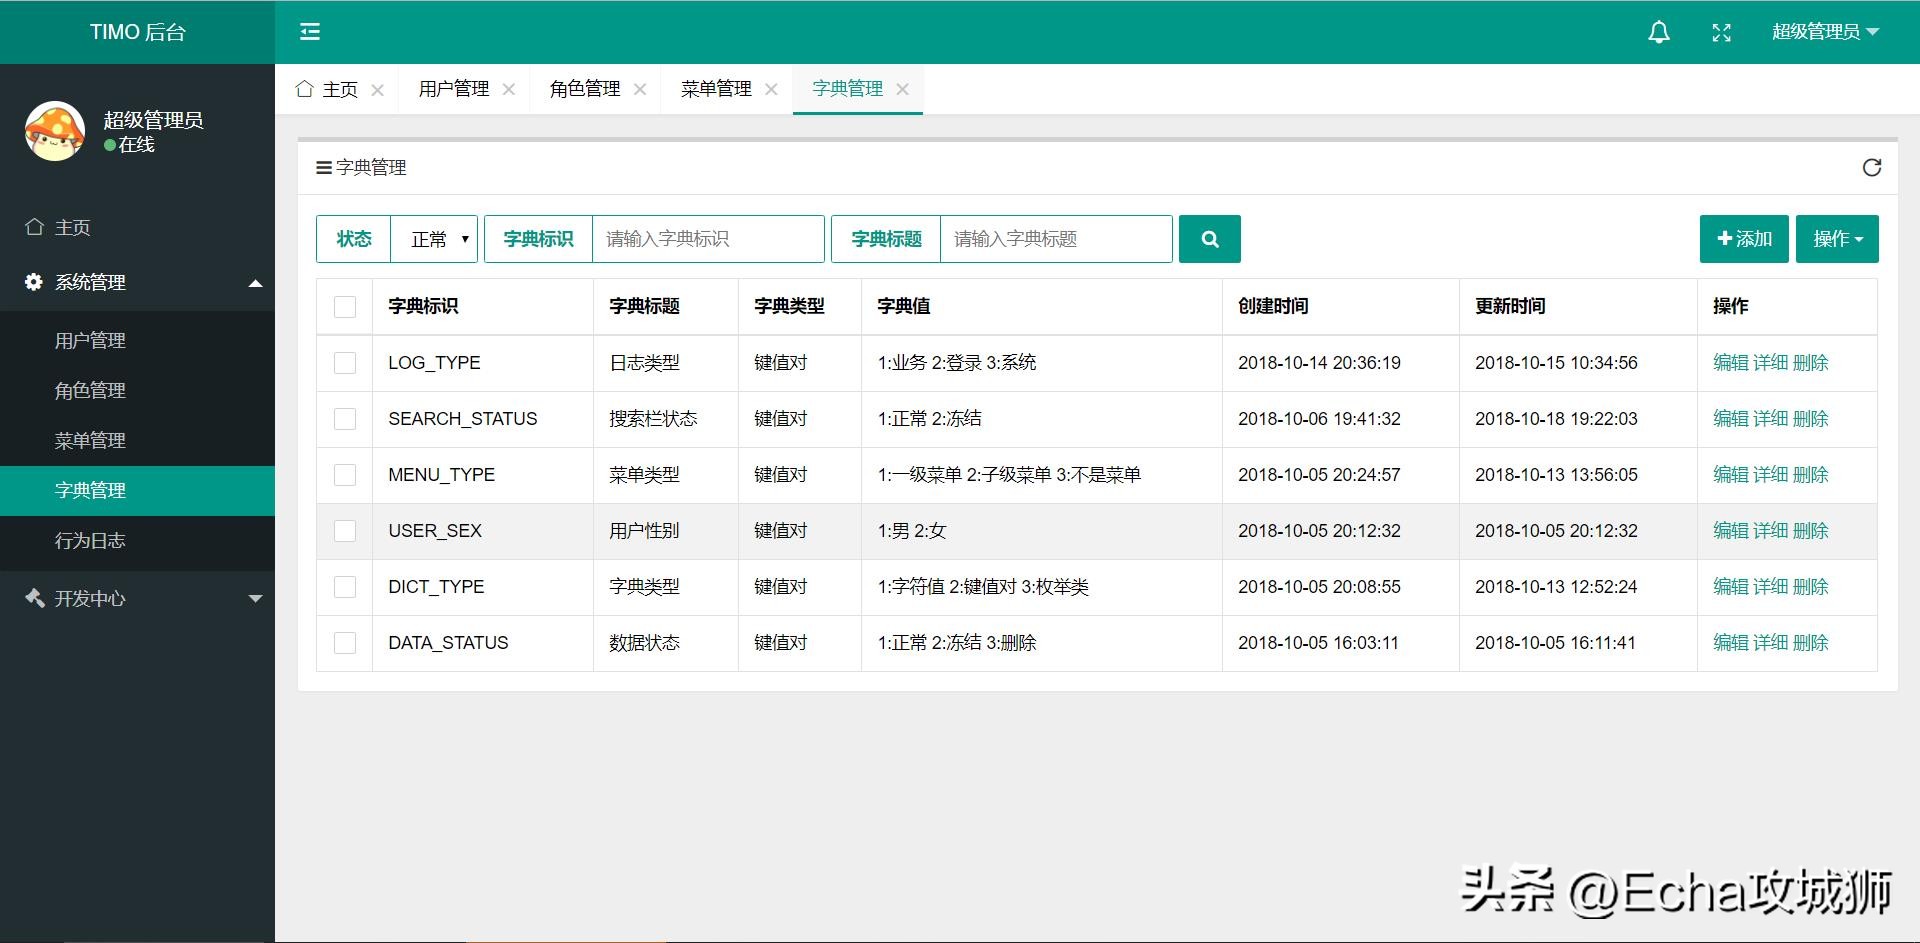Click 编辑 on the DATA_STATUS row
Screen dimensions: 1920x943
[x=1731, y=643]
